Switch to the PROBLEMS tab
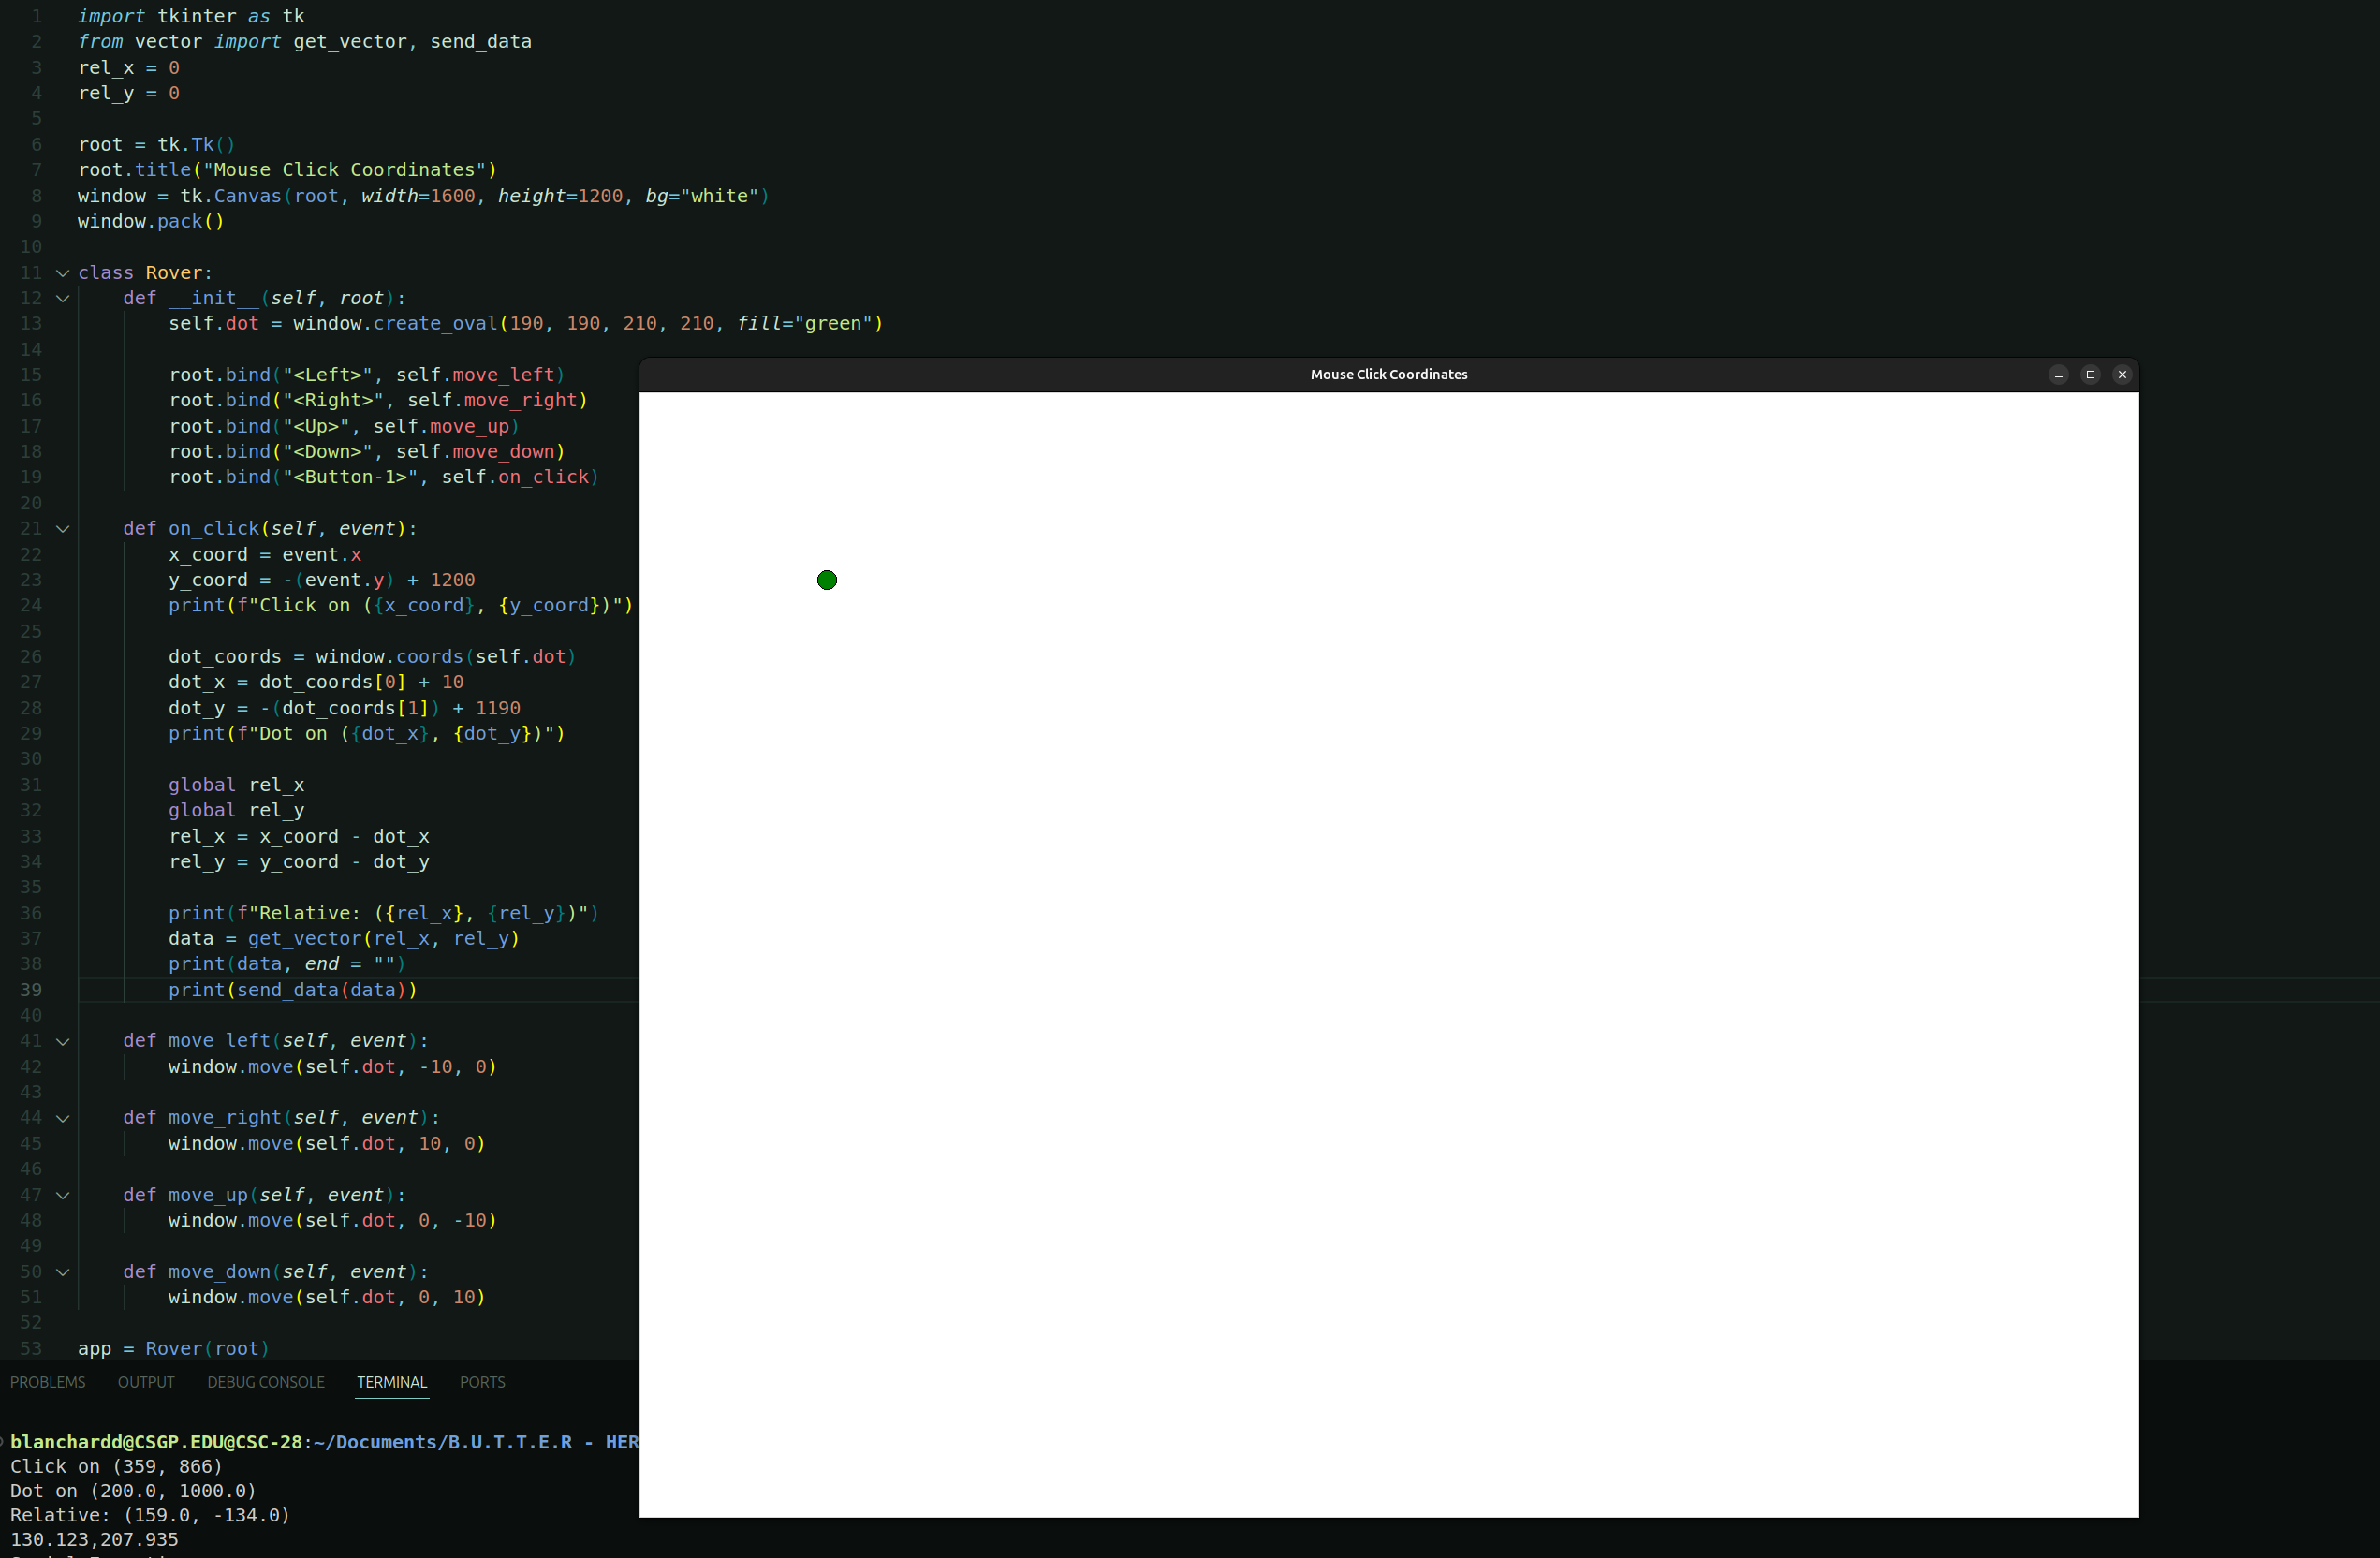This screenshot has height=1558, width=2380. coord(47,1382)
